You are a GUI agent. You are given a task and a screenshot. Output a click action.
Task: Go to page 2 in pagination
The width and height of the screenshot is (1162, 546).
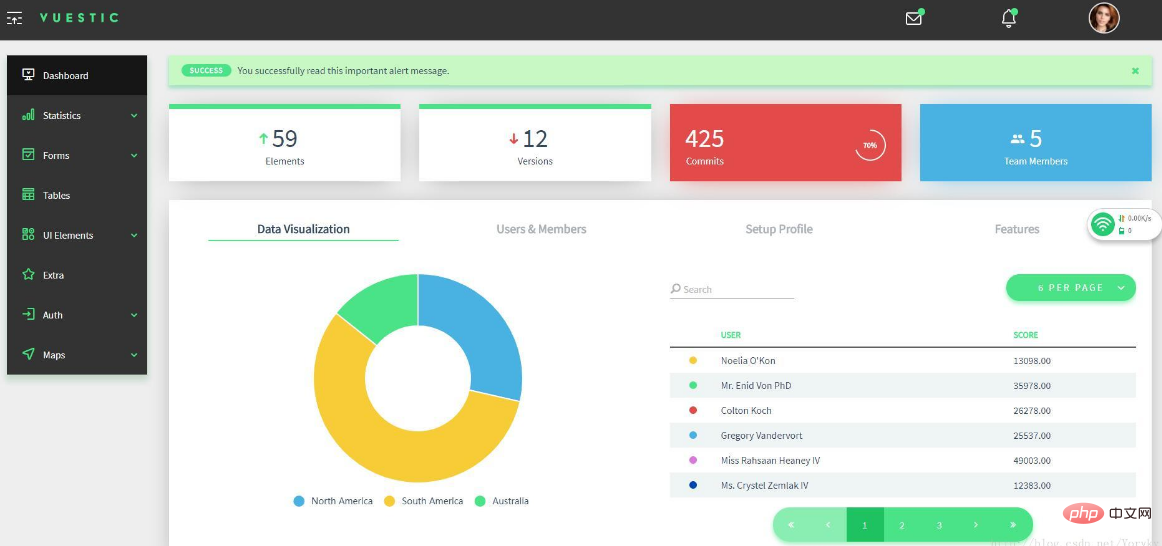coord(902,525)
